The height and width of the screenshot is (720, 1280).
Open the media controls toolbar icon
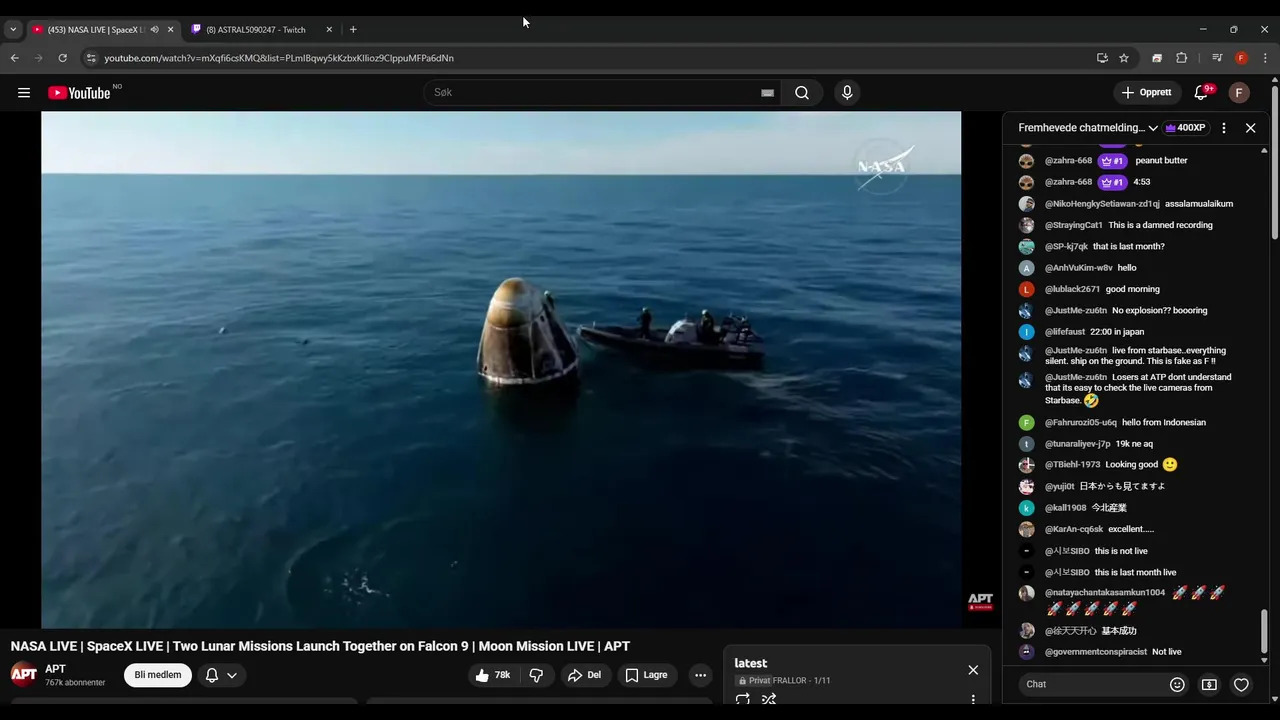(1217, 58)
